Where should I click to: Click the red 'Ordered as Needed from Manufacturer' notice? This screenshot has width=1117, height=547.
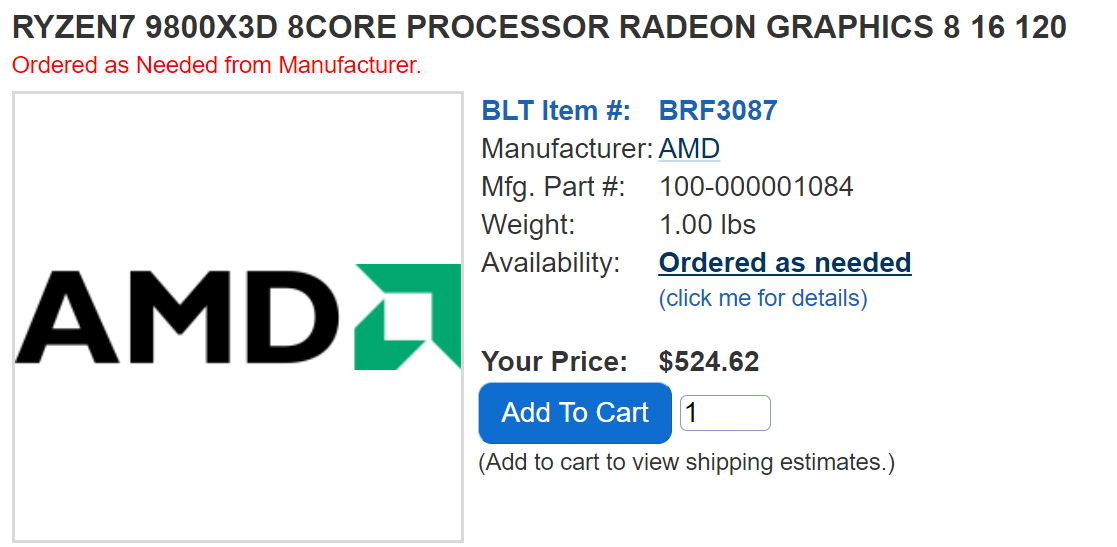[217, 66]
